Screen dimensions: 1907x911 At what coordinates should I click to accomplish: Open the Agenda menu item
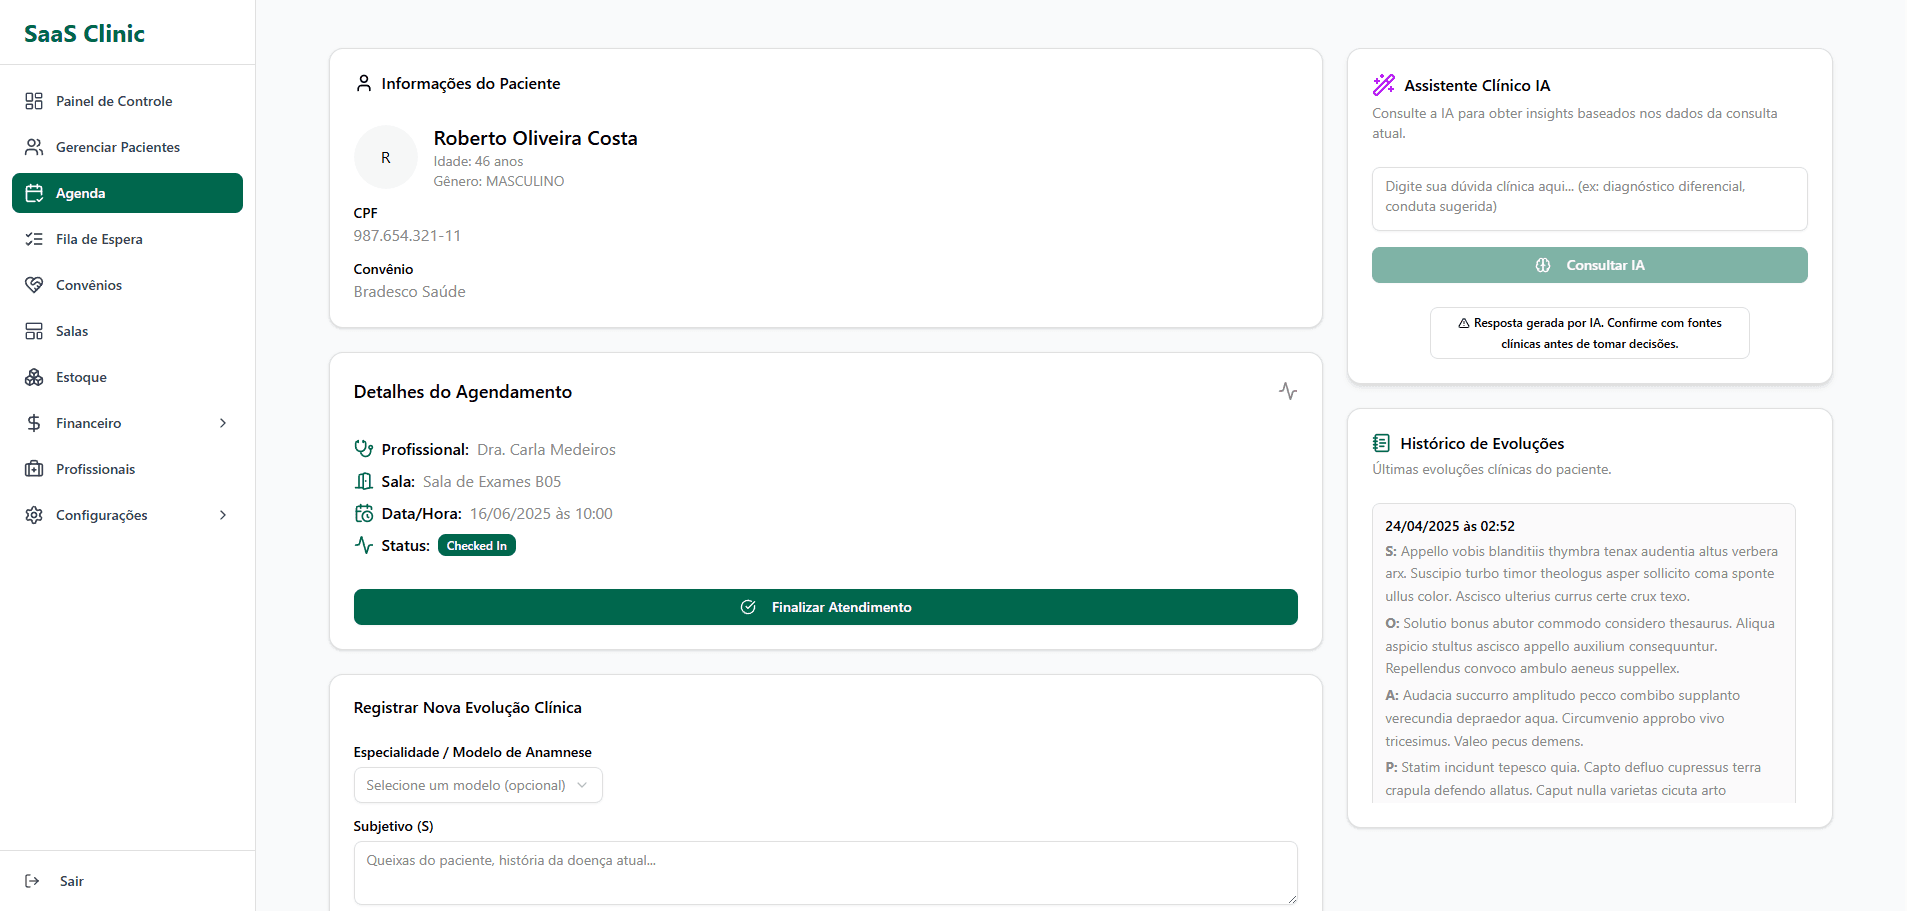[x=127, y=193]
